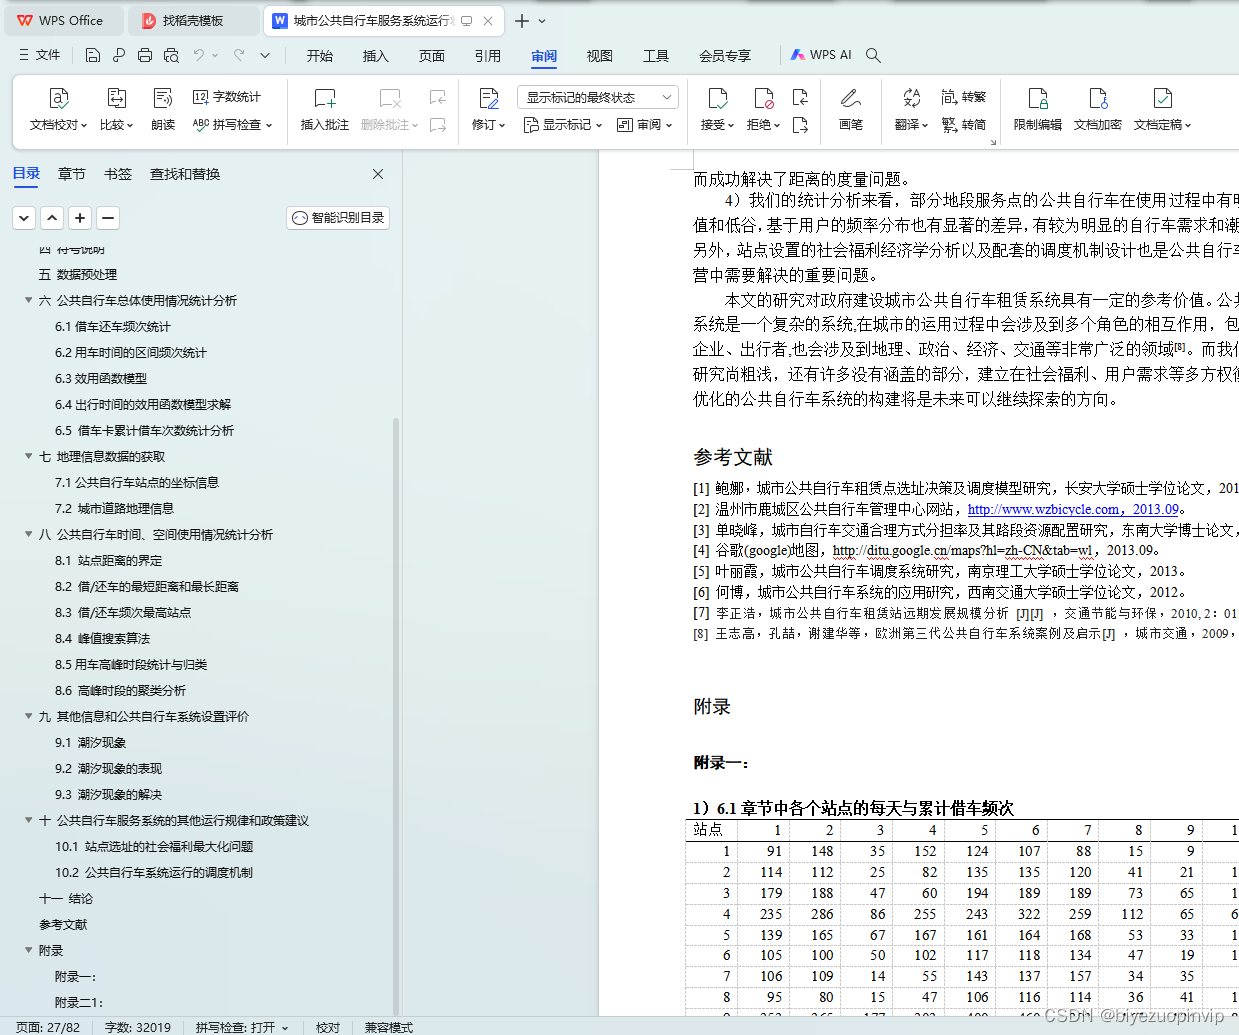
Task: Collapse the 六 公共自行车总体使用情况统计分析 section
Action: tap(29, 300)
